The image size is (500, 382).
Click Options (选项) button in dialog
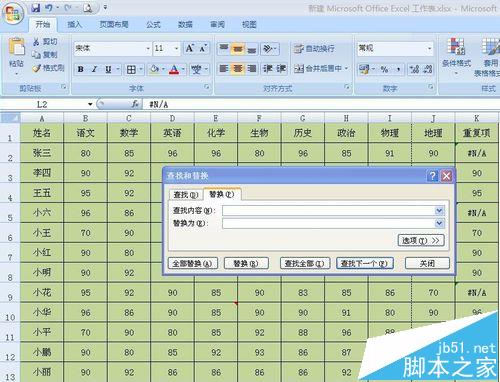tap(421, 240)
